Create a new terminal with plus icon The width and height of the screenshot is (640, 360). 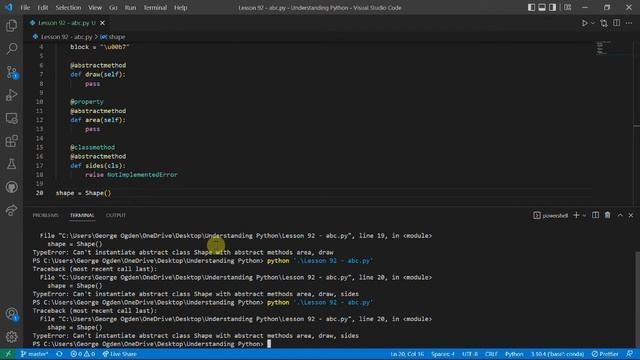pyautogui.click(x=576, y=215)
